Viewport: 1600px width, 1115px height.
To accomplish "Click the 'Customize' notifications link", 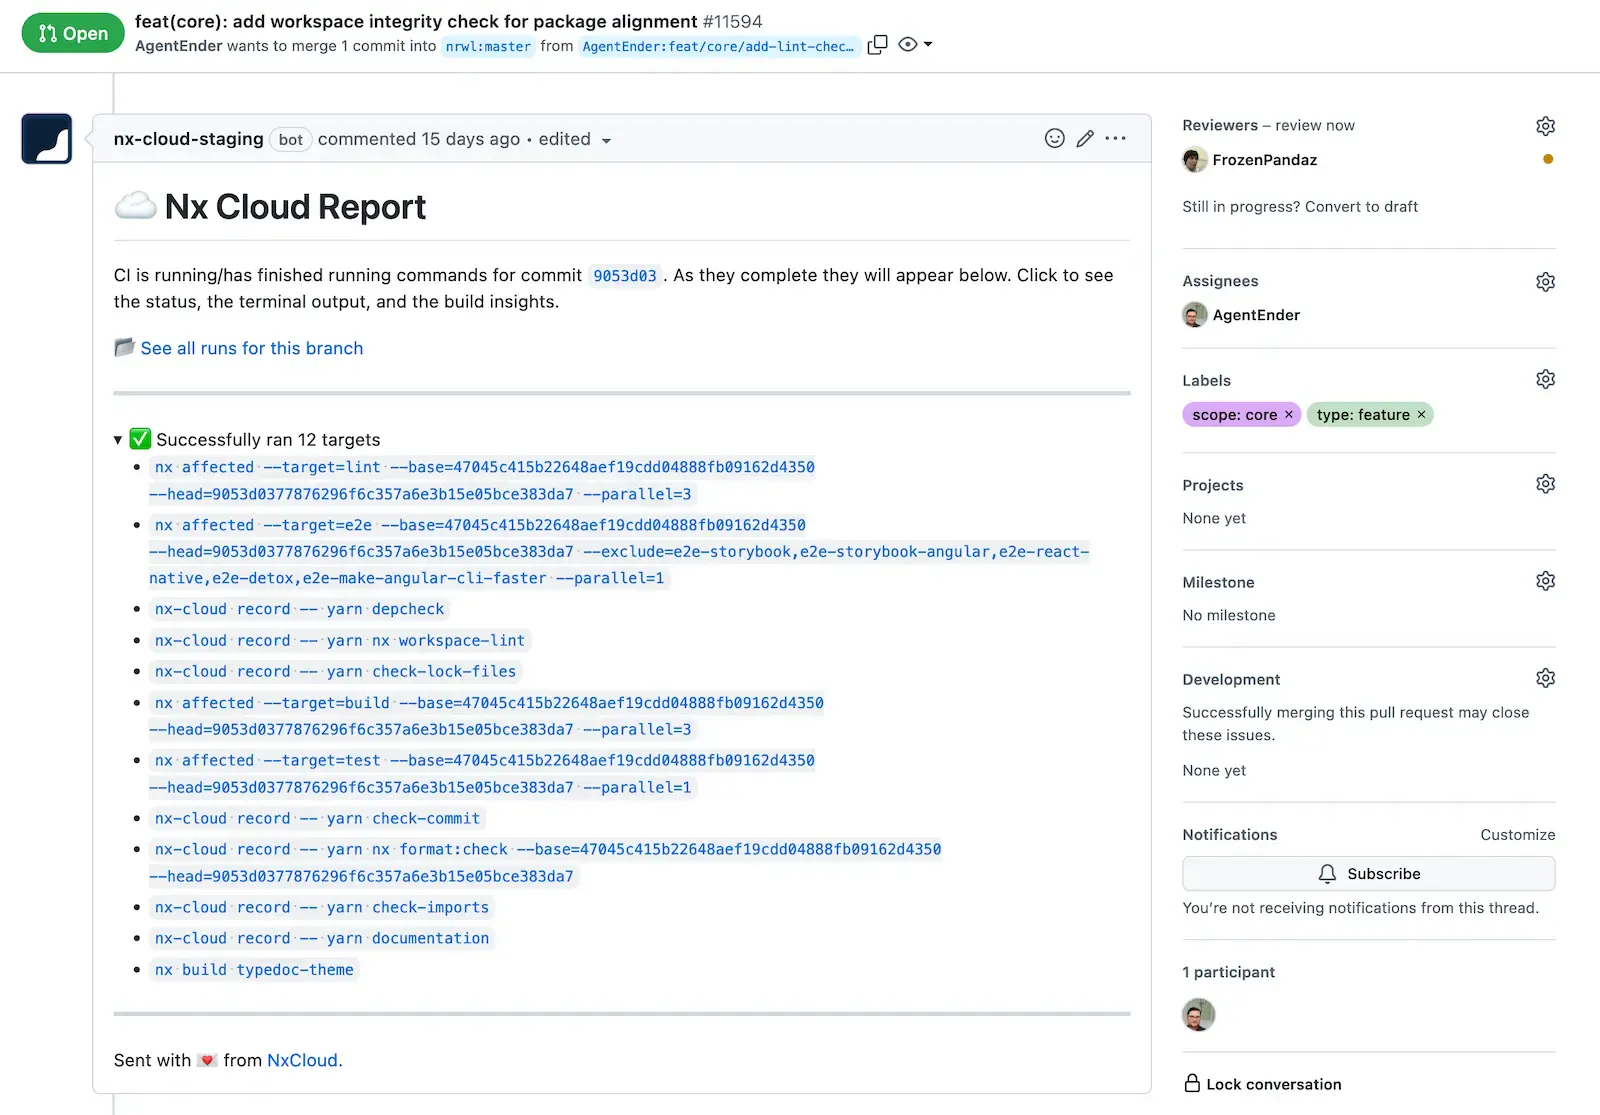I will 1517,835.
